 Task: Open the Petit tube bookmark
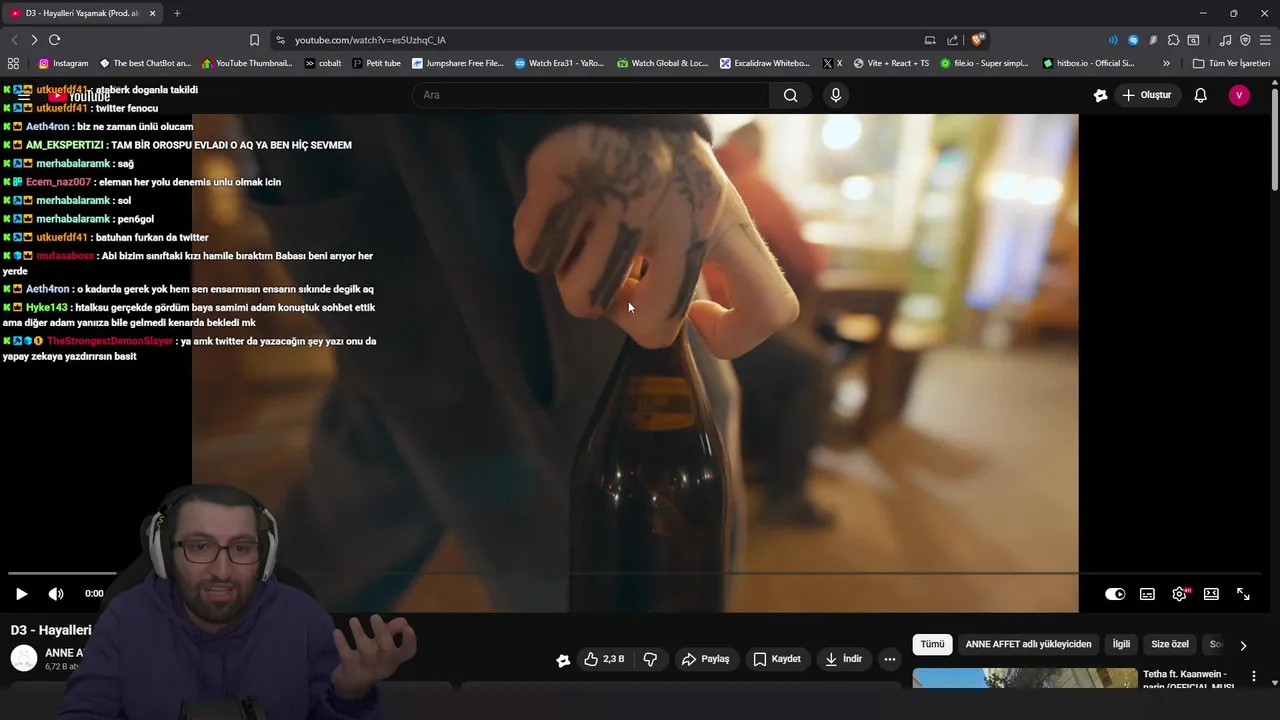pyautogui.click(x=376, y=63)
